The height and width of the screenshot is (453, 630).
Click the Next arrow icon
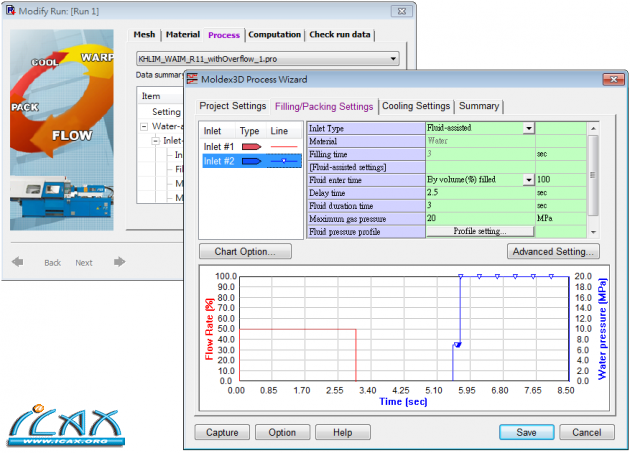[x=119, y=262]
